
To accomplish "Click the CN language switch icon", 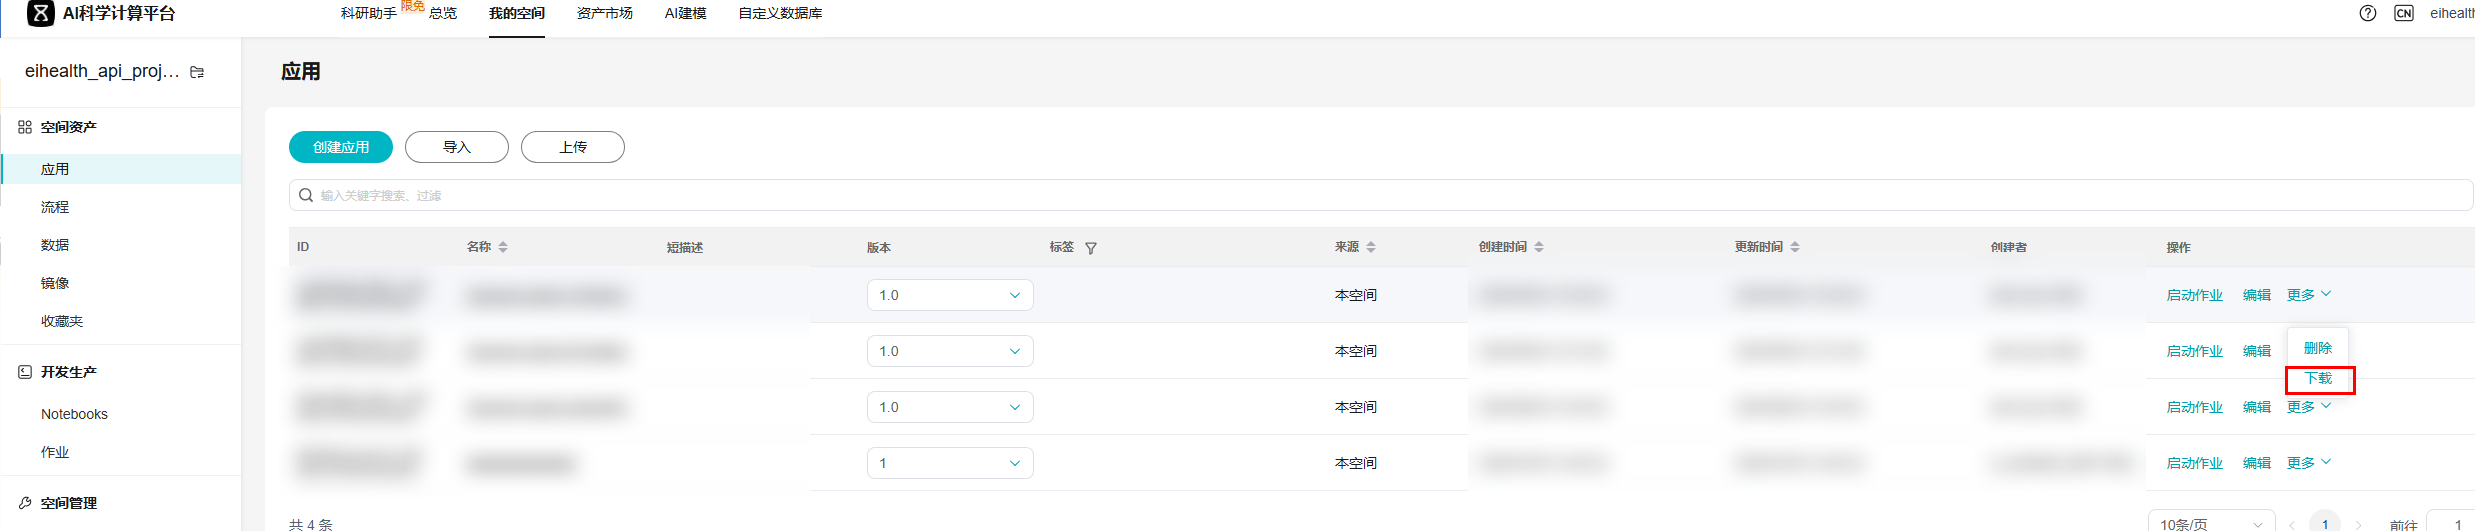I will point(2403,13).
